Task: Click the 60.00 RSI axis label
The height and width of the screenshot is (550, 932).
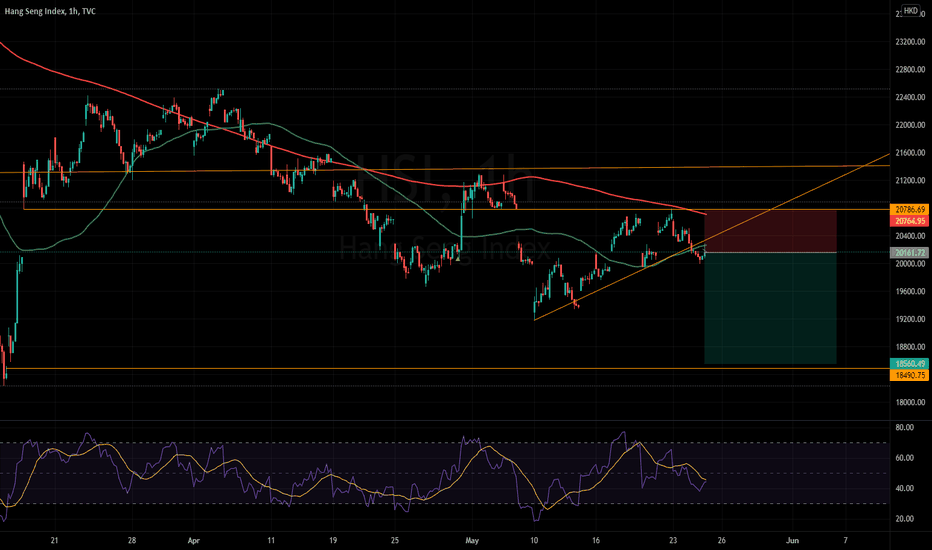Action: (x=905, y=458)
